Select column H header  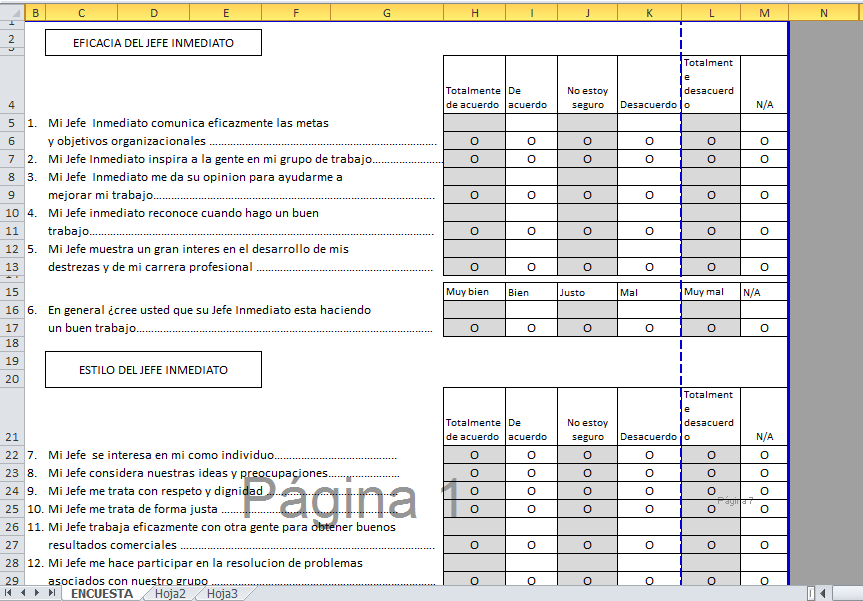[x=474, y=13]
